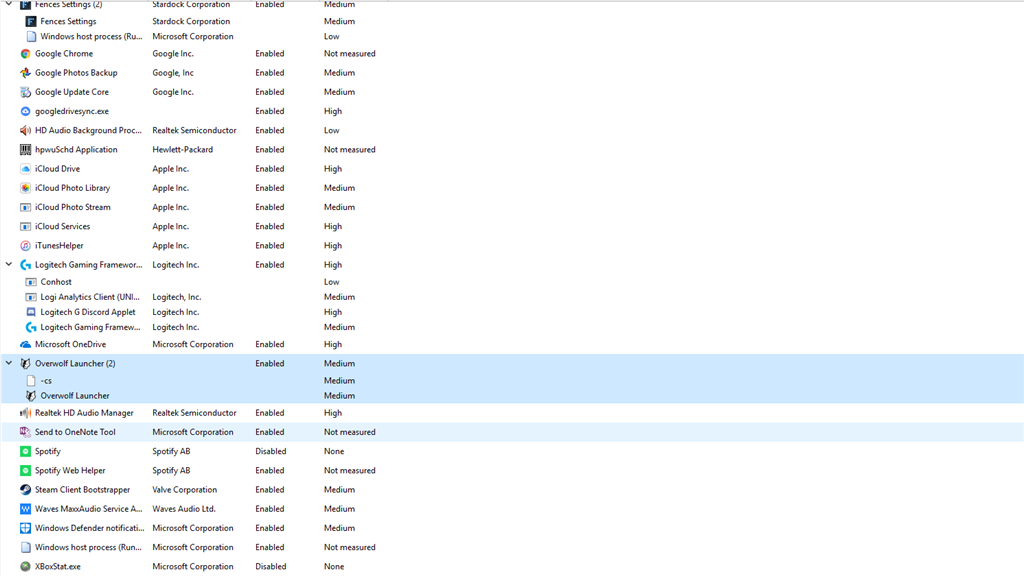Click the hpwuSchd Application icon
The height and width of the screenshot is (576, 1024).
[25, 150]
